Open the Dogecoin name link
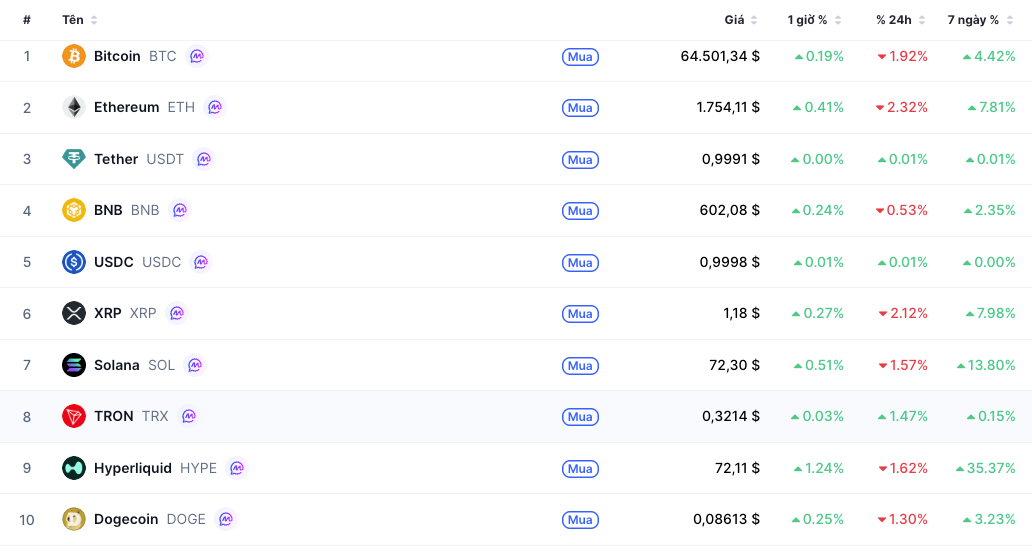Image resolution: width=1032 pixels, height=557 pixels. coord(126,519)
